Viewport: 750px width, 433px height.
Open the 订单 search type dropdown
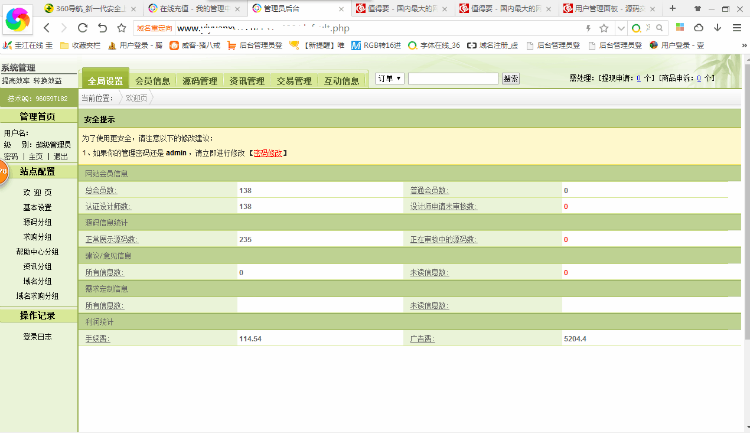click(390, 78)
